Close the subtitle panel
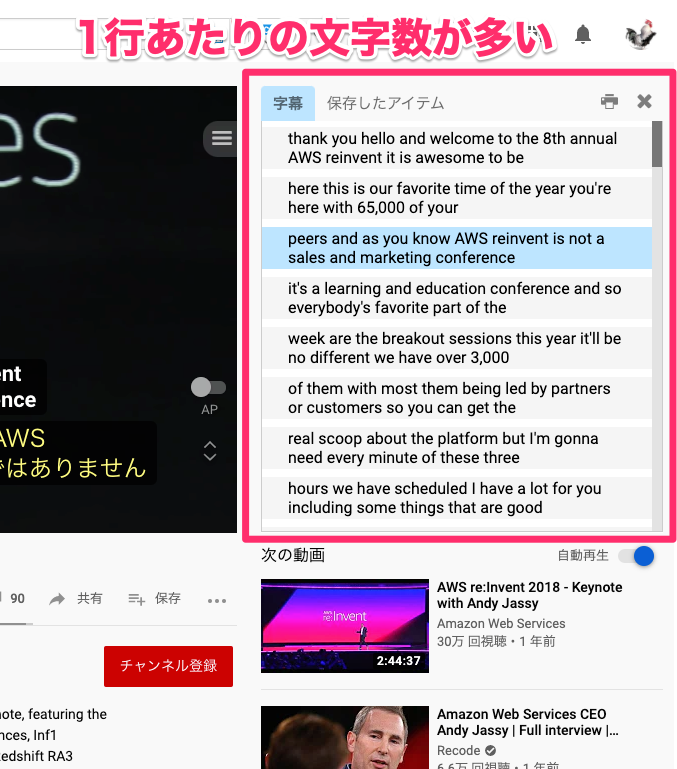The width and height of the screenshot is (677, 769). 644,102
